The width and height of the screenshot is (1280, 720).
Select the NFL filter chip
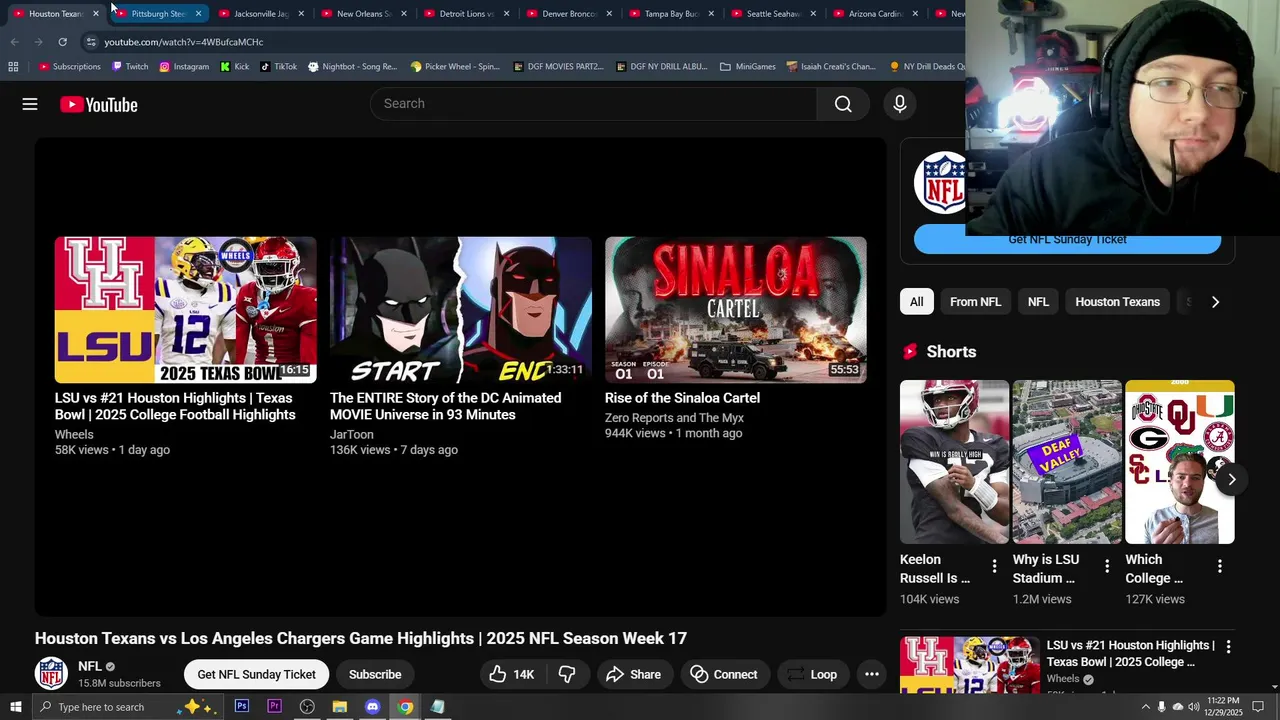pos(1038,302)
